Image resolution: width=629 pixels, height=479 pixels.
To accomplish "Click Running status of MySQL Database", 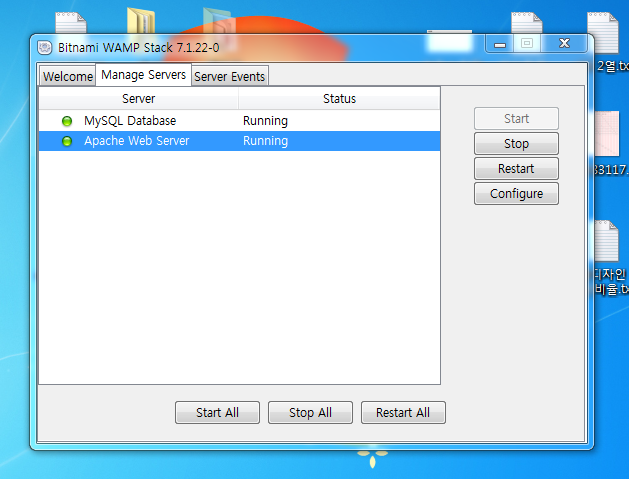I will [265, 121].
